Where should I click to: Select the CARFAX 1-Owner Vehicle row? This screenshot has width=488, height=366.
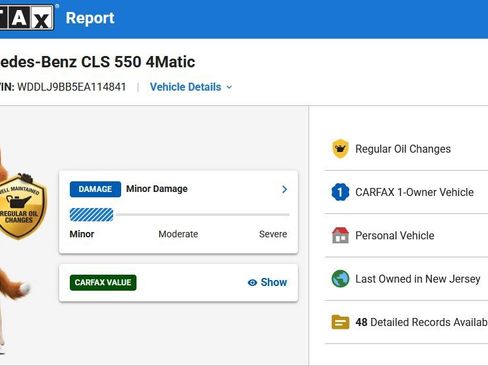coord(406,192)
